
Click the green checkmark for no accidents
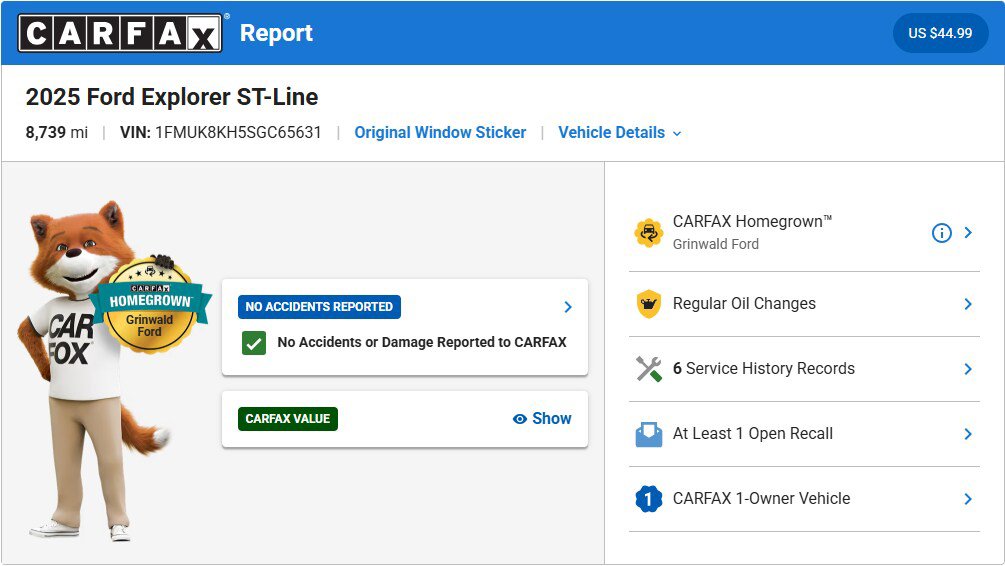pyautogui.click(x=254, y=343)
